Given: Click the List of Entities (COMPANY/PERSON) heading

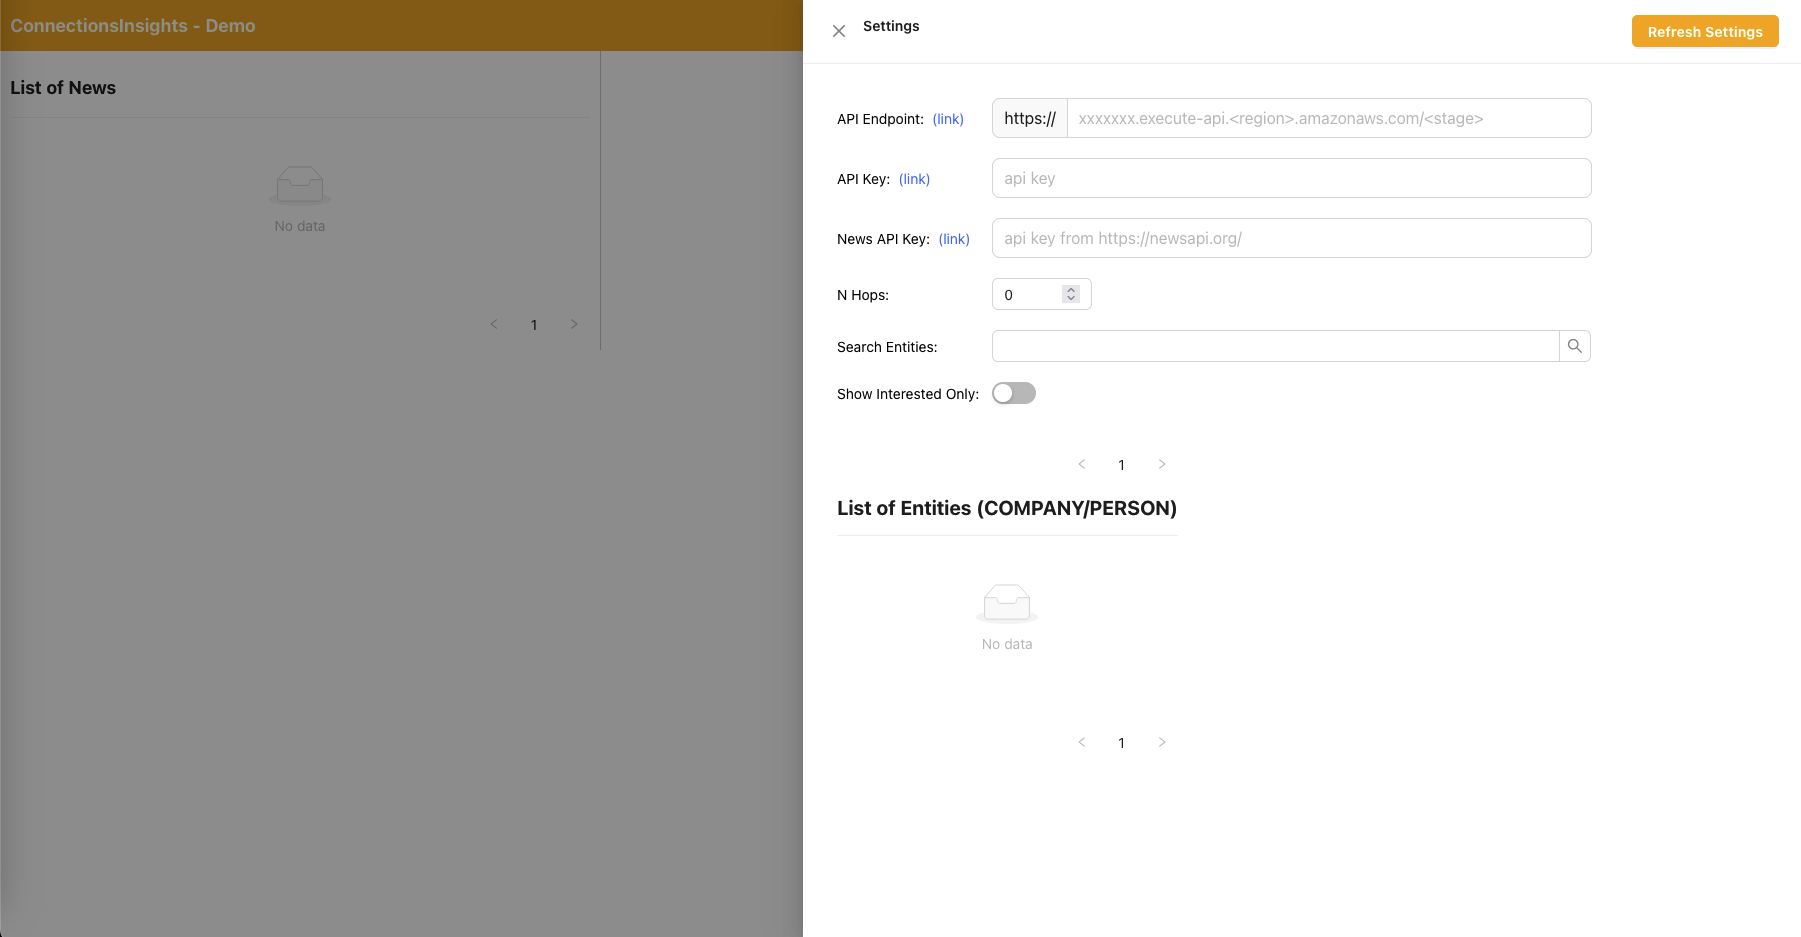Looking at the screenshot, I should (1007, 508).
